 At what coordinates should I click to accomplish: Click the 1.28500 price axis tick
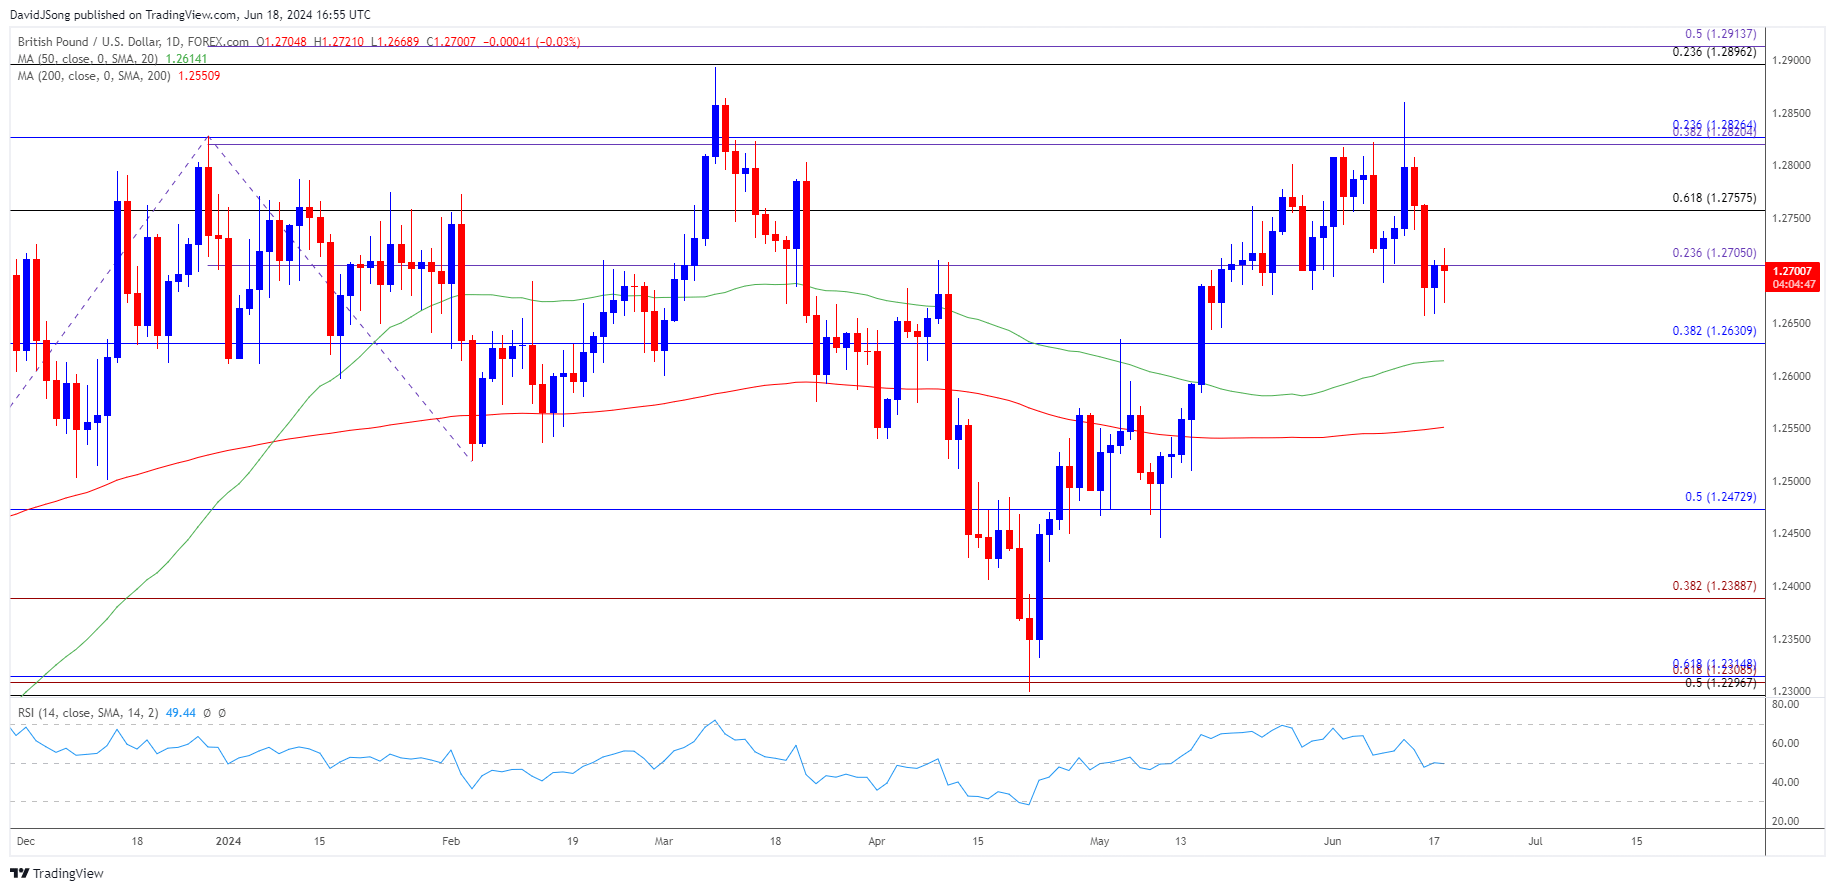coord(1791,113)
